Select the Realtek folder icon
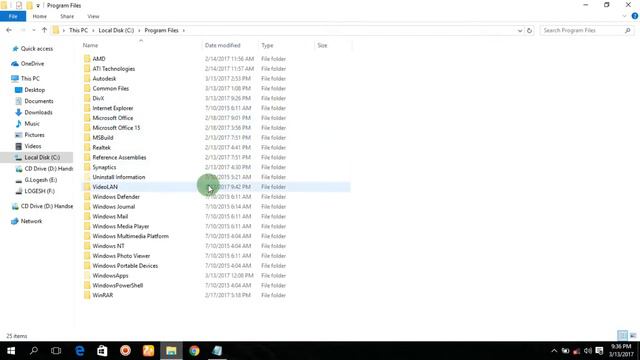 [87, 147]
